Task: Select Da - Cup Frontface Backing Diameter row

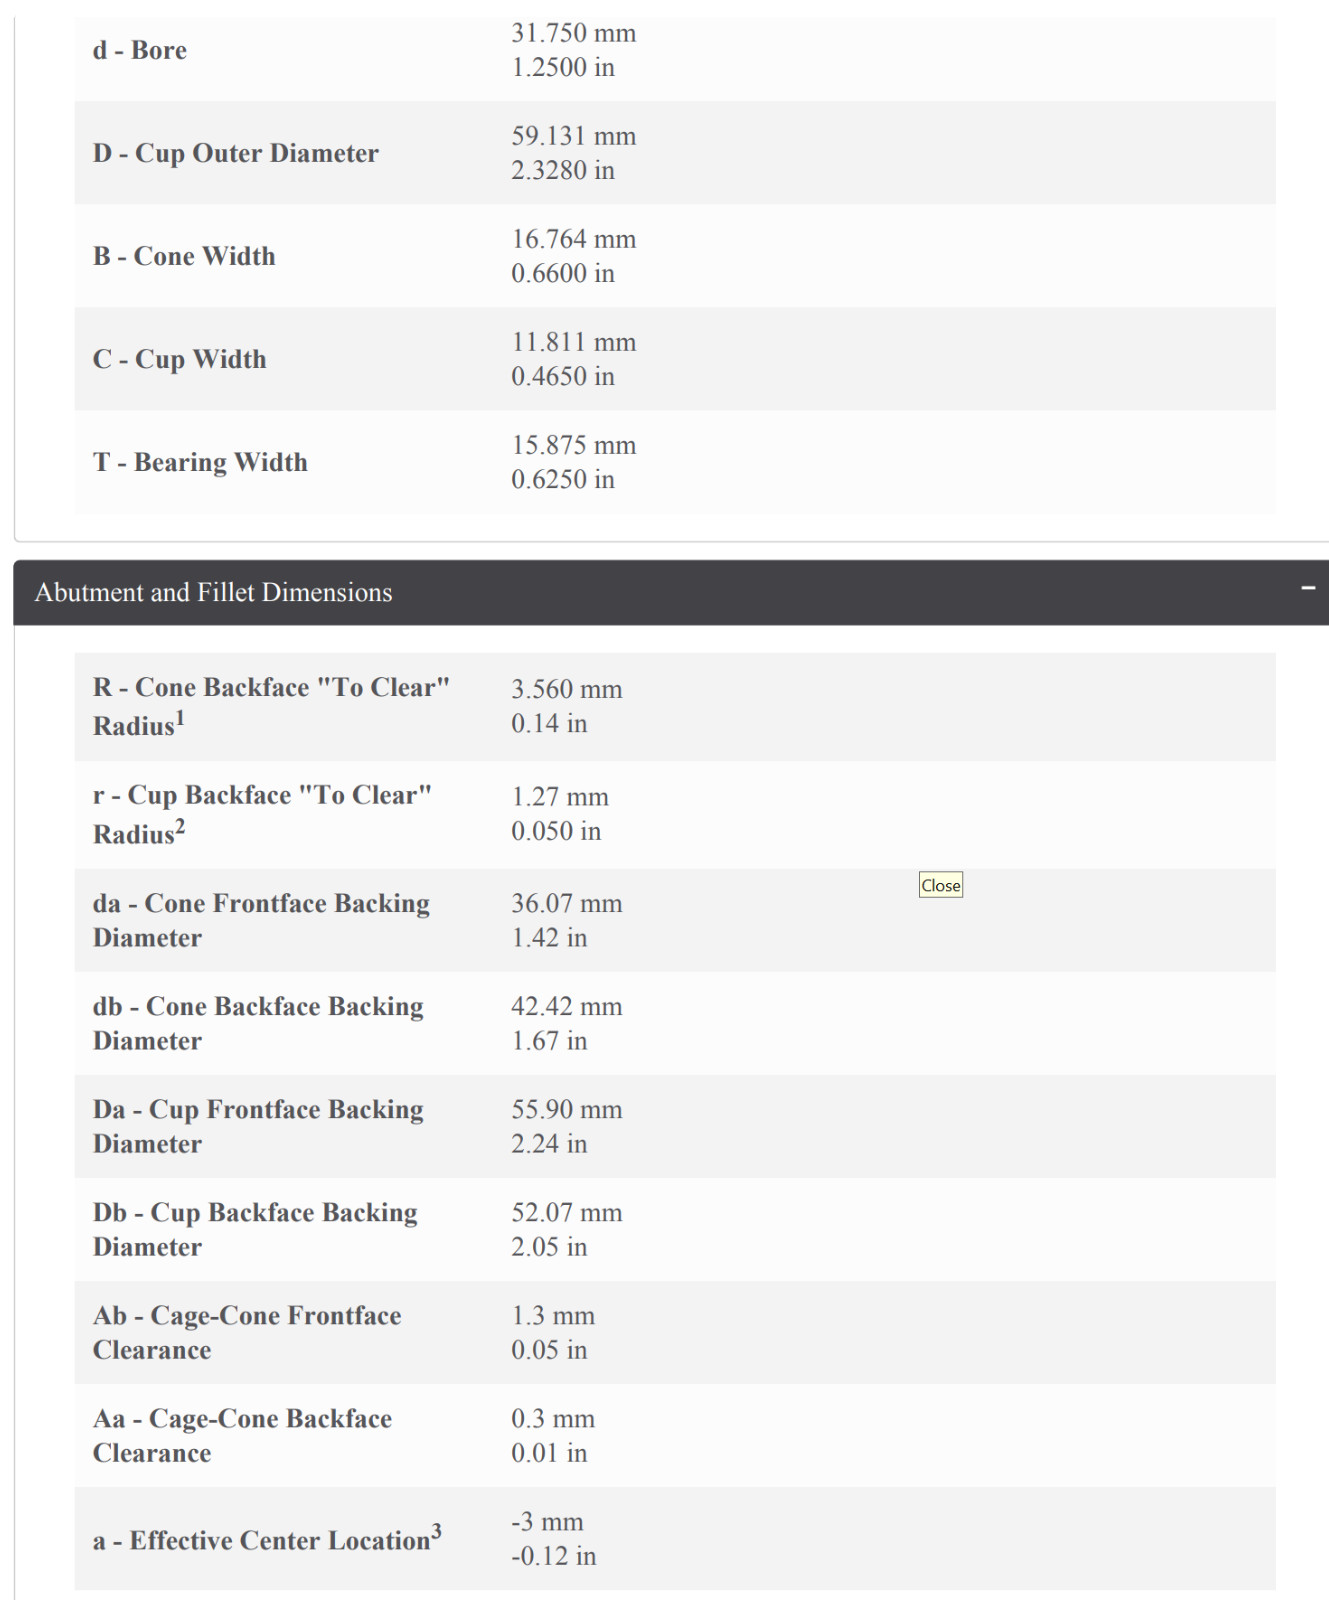Action: tap(675, 1126)
